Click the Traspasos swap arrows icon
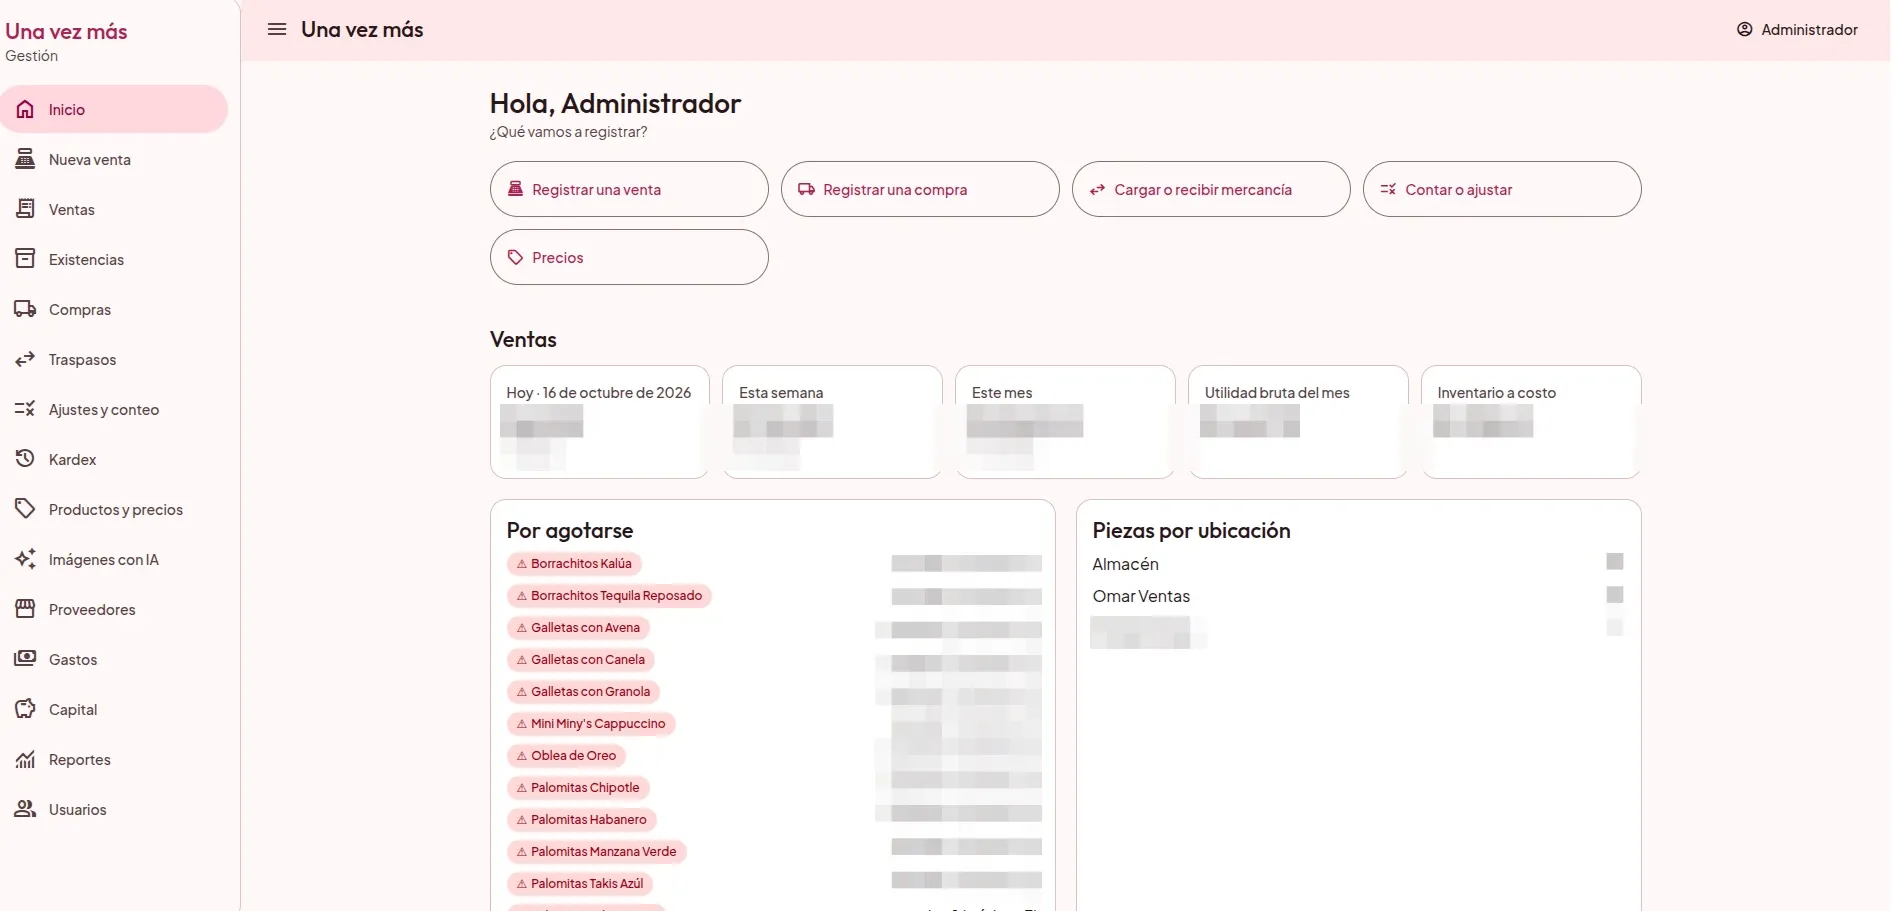This screenshot has width=1892, height=911. pyautogui.click(x=25, y=359)
